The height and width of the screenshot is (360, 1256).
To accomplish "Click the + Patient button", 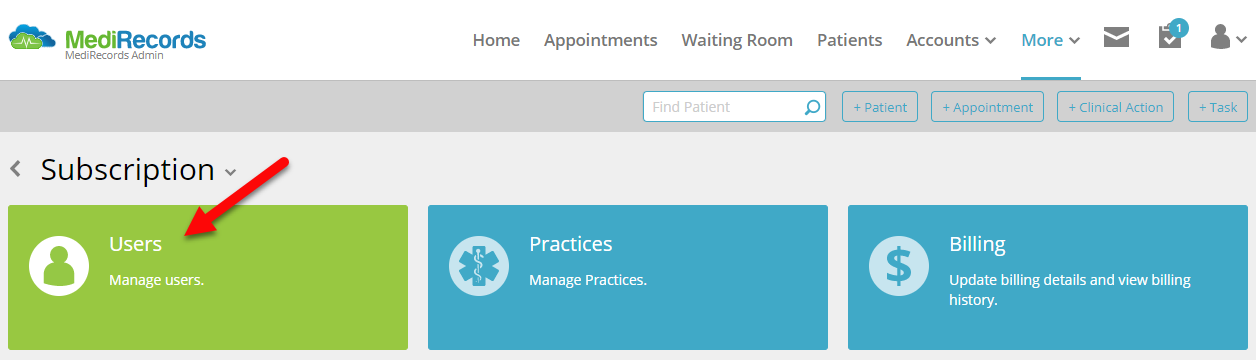I will 880,107.
